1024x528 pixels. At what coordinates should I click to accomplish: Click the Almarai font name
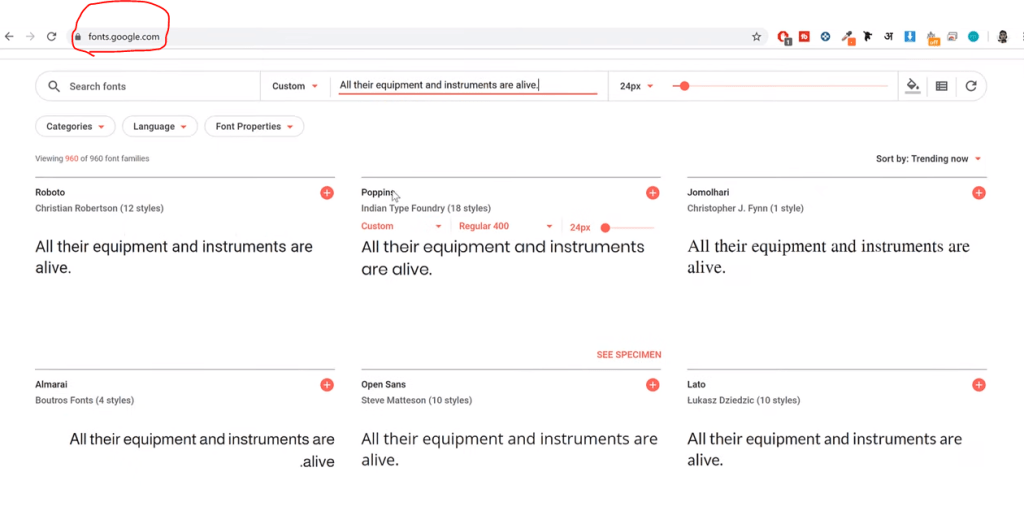coord(51,385)
